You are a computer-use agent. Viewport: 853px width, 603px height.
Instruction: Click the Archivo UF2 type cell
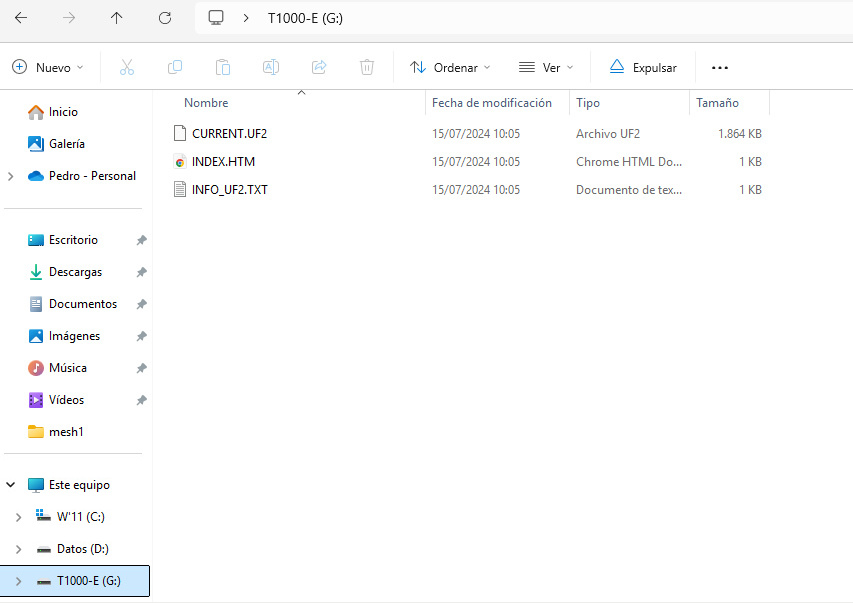click(608, 134)
